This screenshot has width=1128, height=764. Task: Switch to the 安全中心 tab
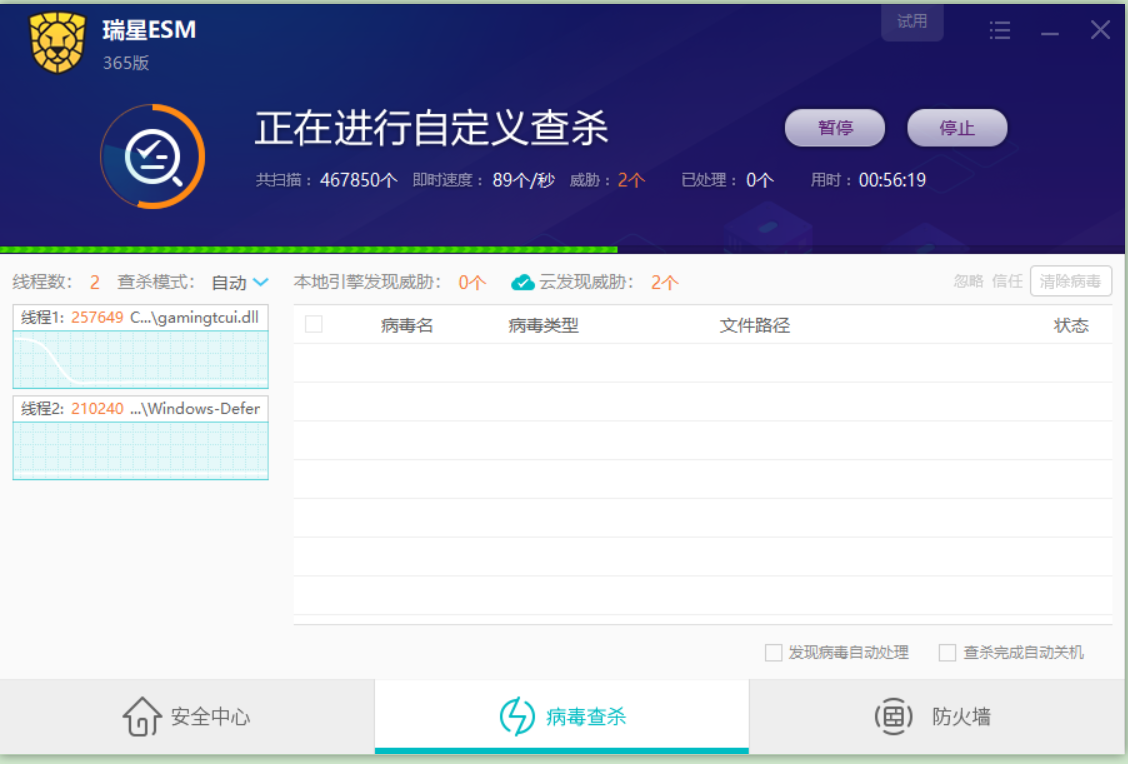click(x=187, y=717)
